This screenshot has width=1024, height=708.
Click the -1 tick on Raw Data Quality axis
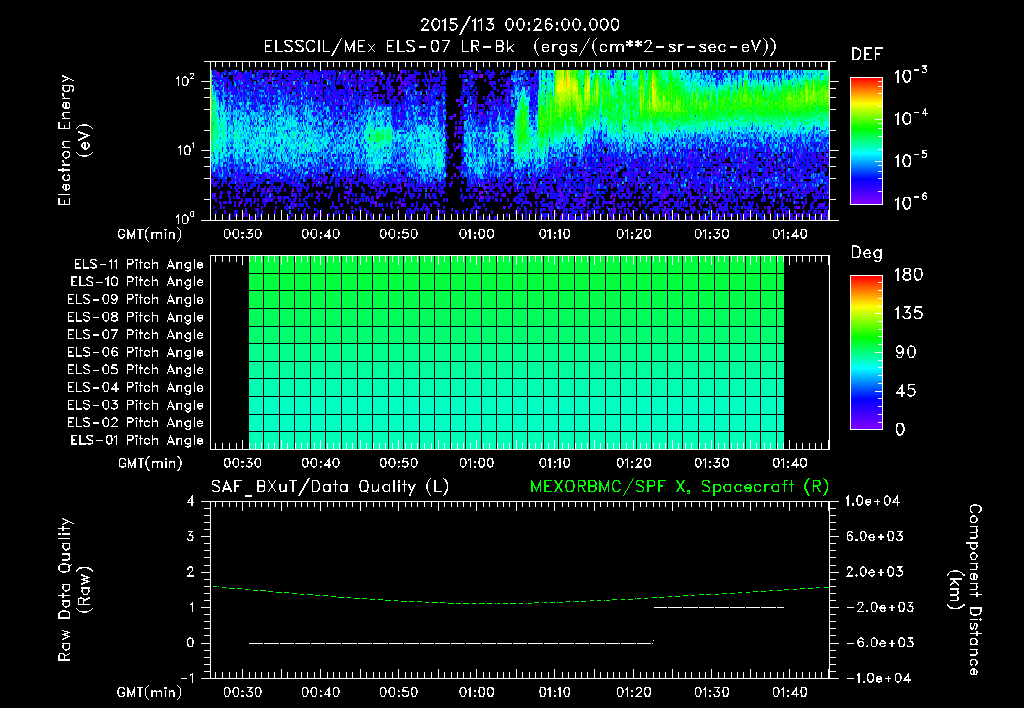tap(187, 678)
